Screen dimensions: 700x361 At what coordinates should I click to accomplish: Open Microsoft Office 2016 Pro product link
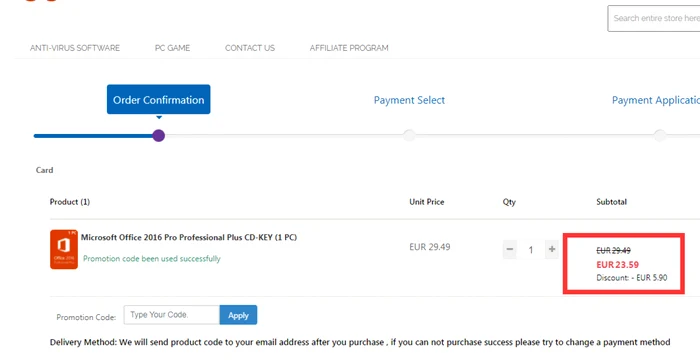(189, 237)
